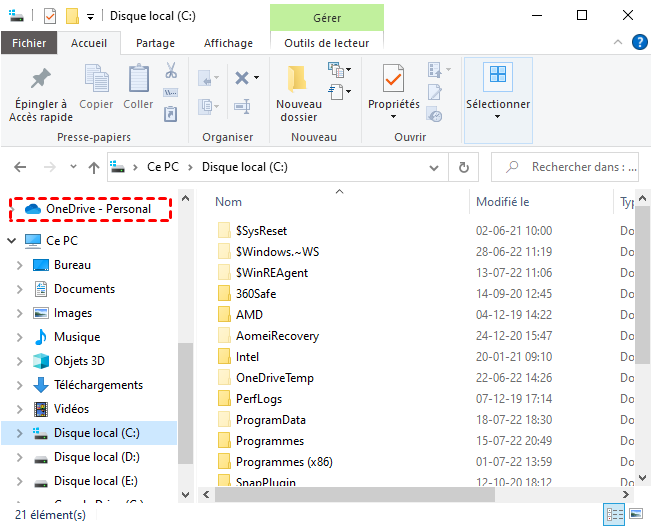
Task: Open the address bar history dropdown
Action: point(434,168)
